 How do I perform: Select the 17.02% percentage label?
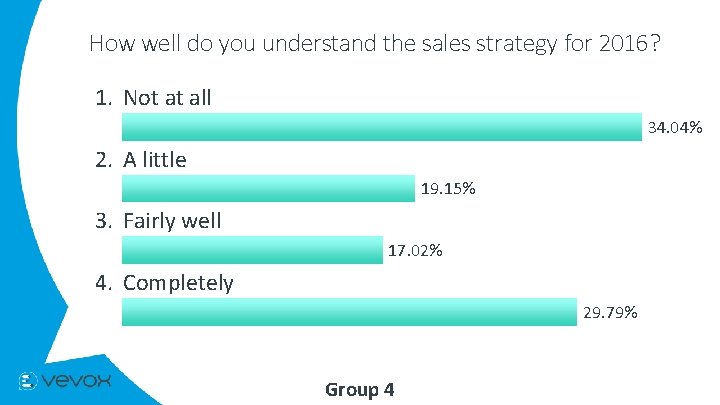pyautogui.click(x=415, y=250)
